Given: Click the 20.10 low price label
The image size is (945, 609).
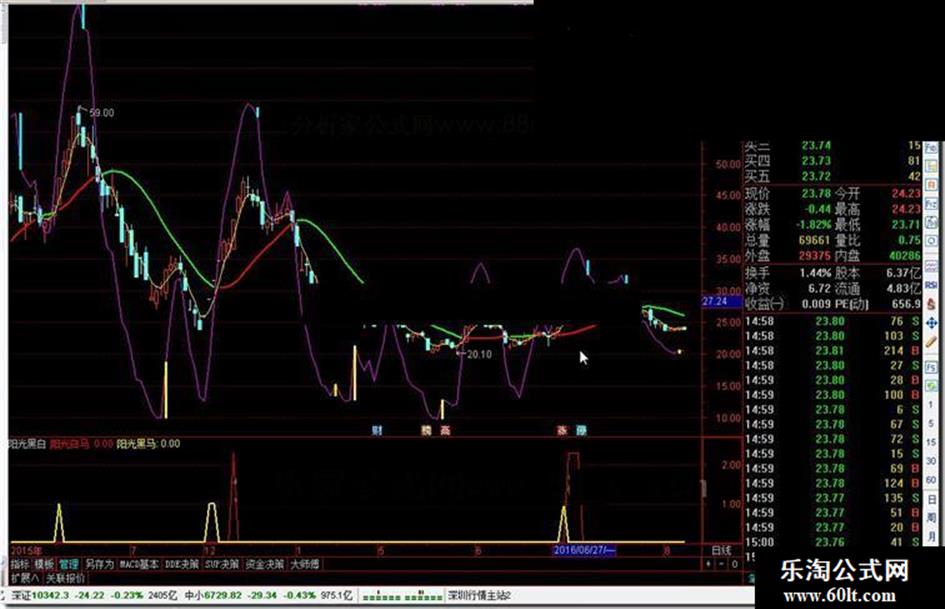Looking at the screenshot, I should click(x=479, y=355).
